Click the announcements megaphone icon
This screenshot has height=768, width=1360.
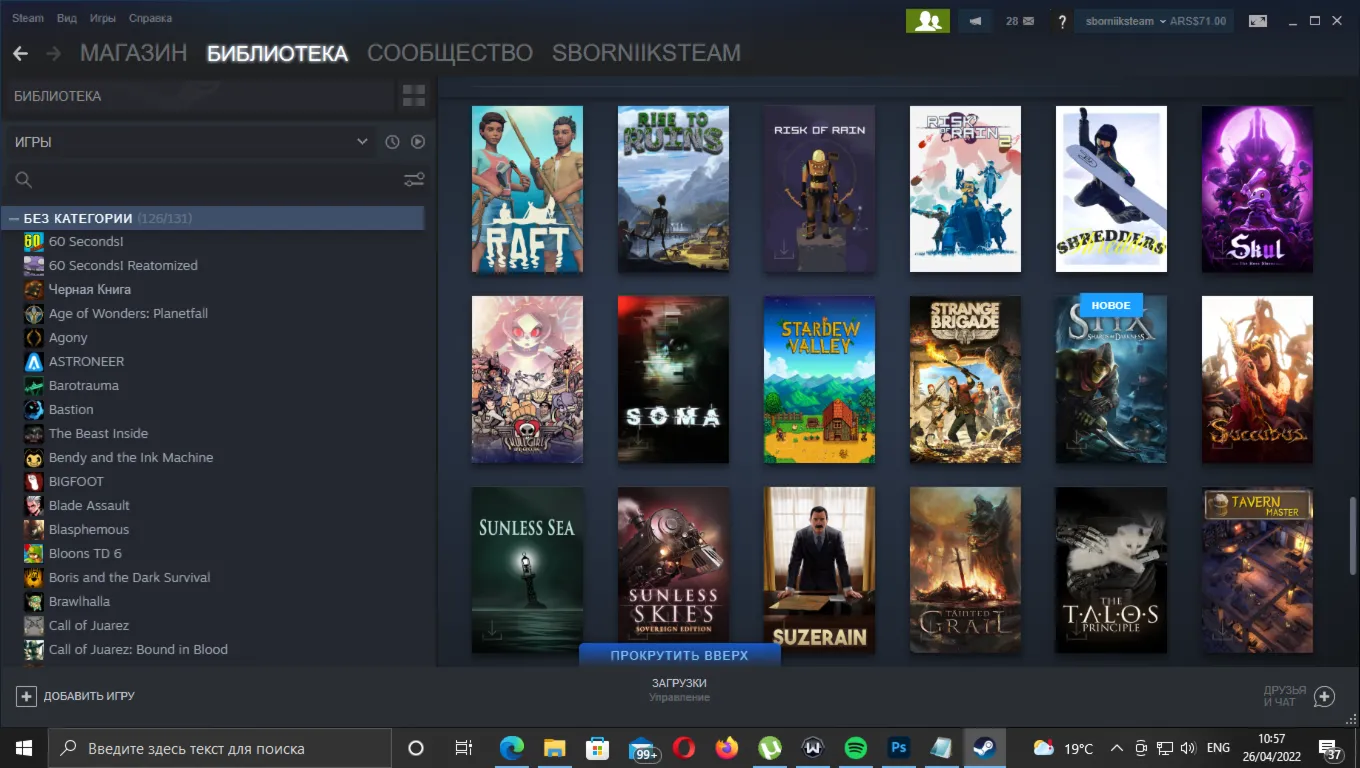click(x=975, y=21)
